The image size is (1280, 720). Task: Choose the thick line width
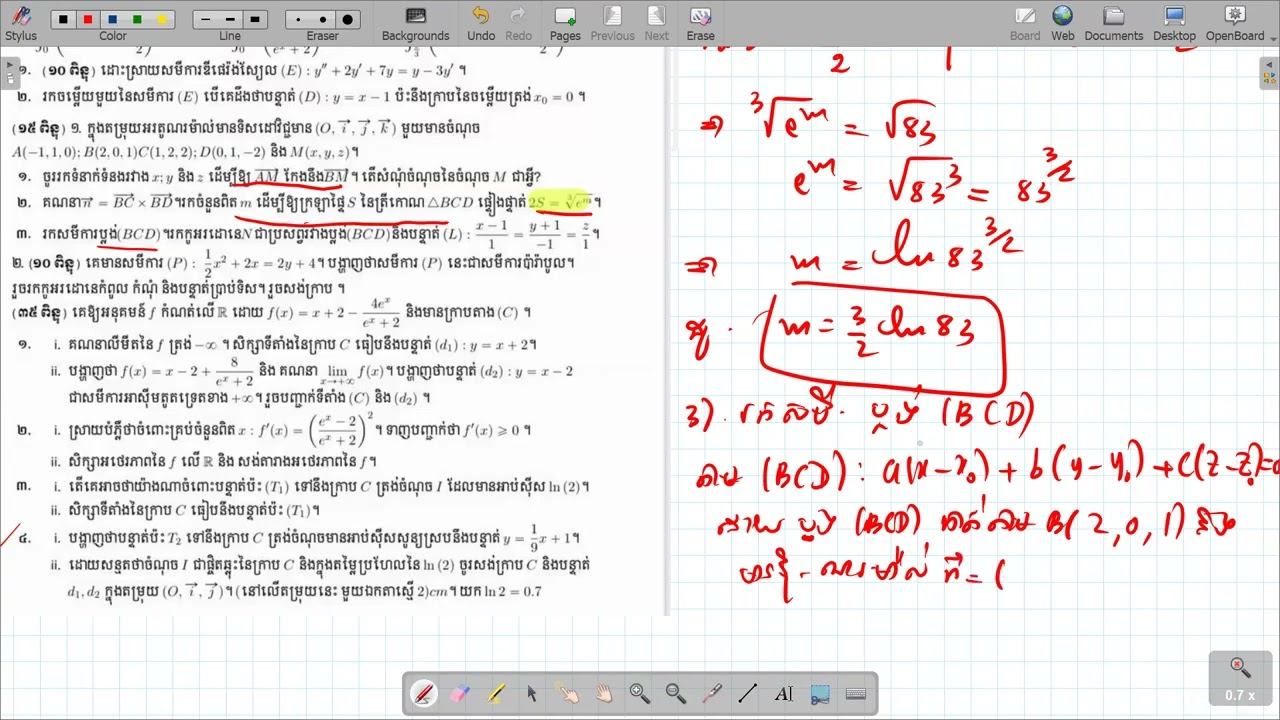coord(254,20)
